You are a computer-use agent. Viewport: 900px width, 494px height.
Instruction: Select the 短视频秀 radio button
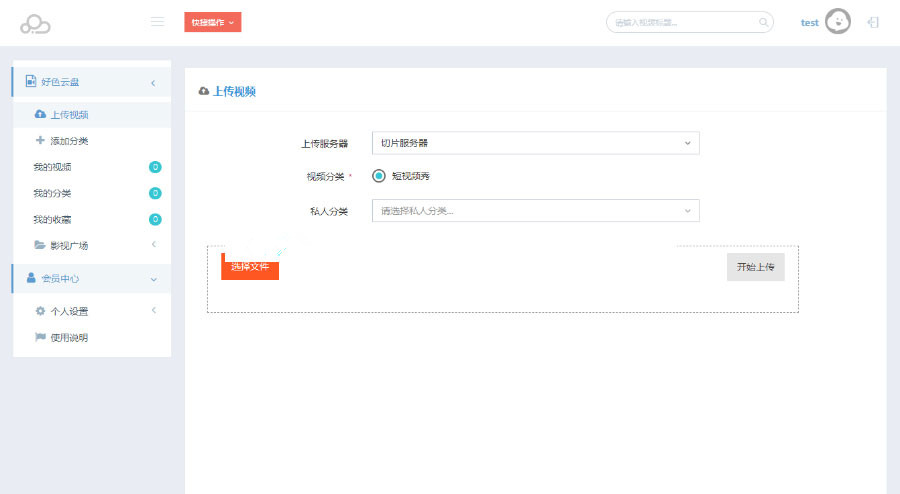(379, 176)
